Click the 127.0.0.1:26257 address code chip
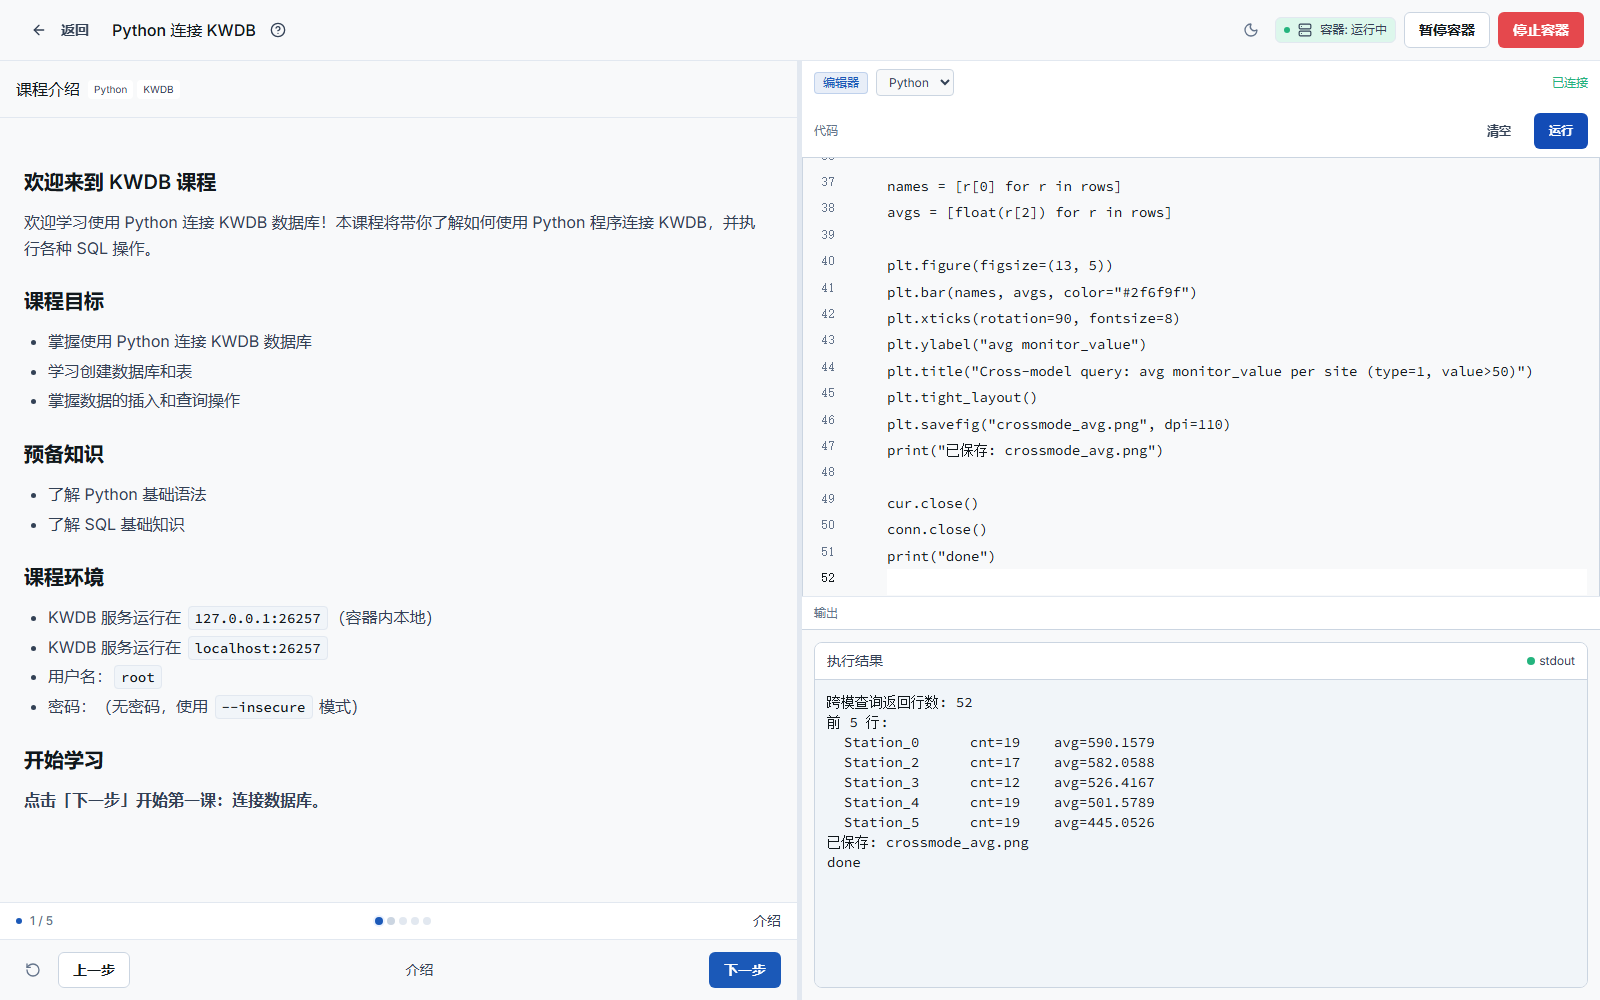1600x1000 pixels. tap(258, 619)
